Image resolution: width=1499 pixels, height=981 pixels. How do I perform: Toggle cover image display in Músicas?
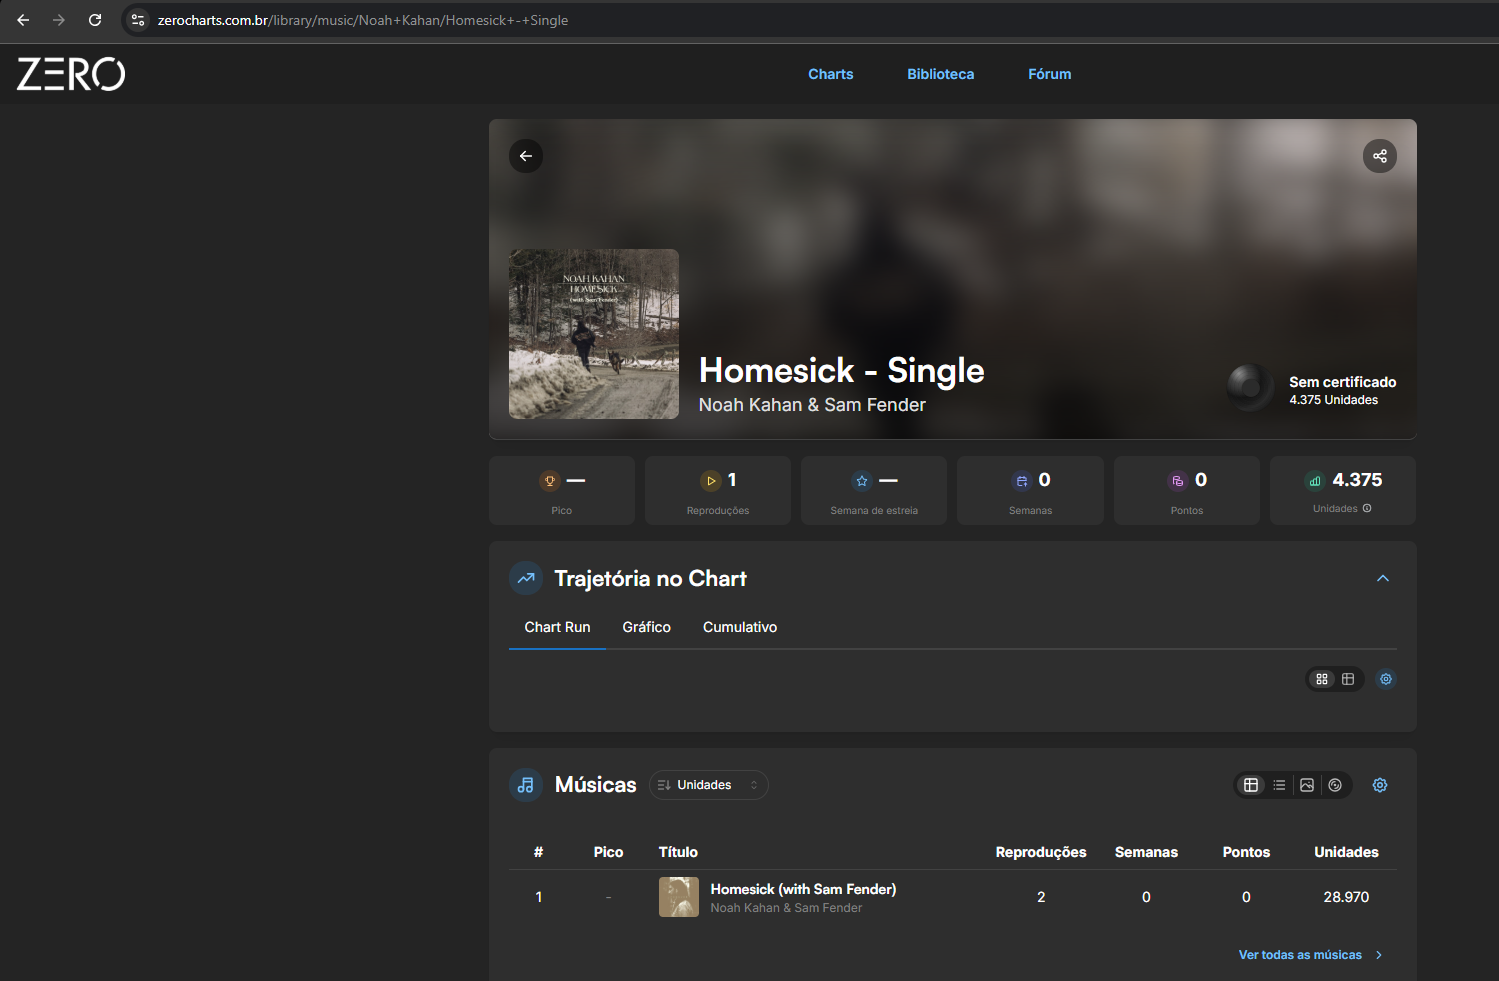tap(1307, 785)
